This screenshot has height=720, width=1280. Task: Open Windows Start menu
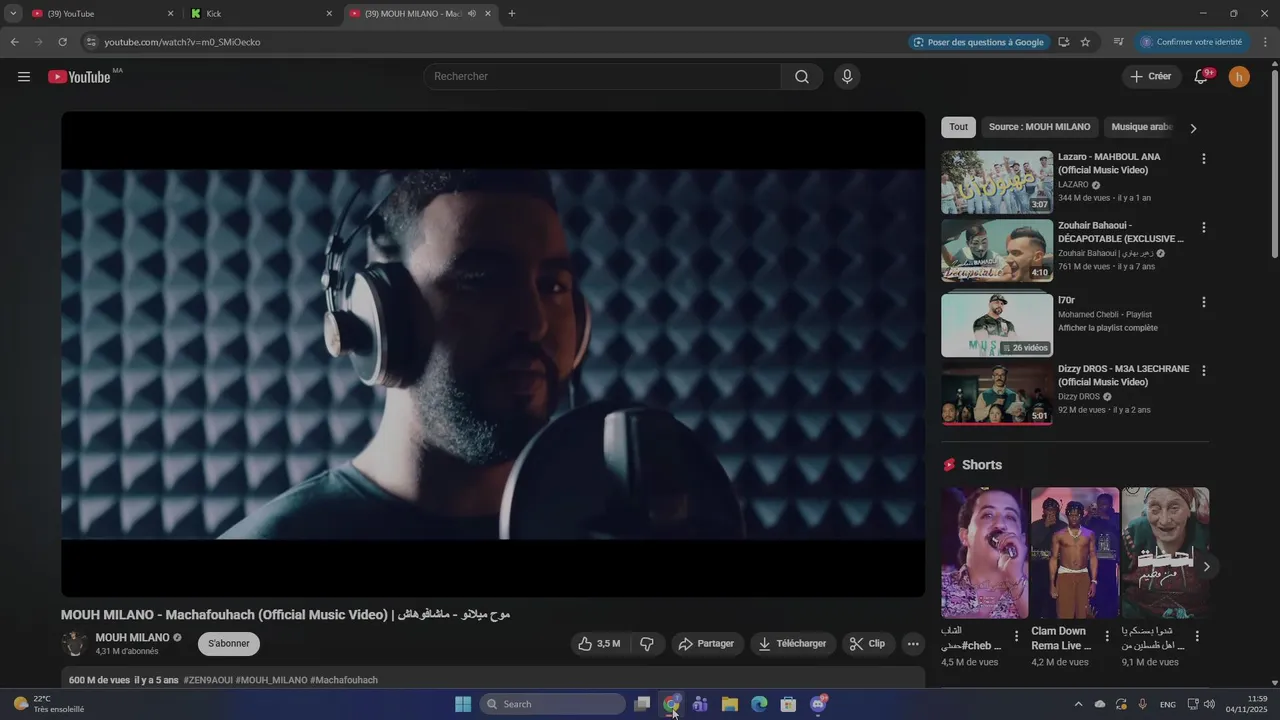463,704
